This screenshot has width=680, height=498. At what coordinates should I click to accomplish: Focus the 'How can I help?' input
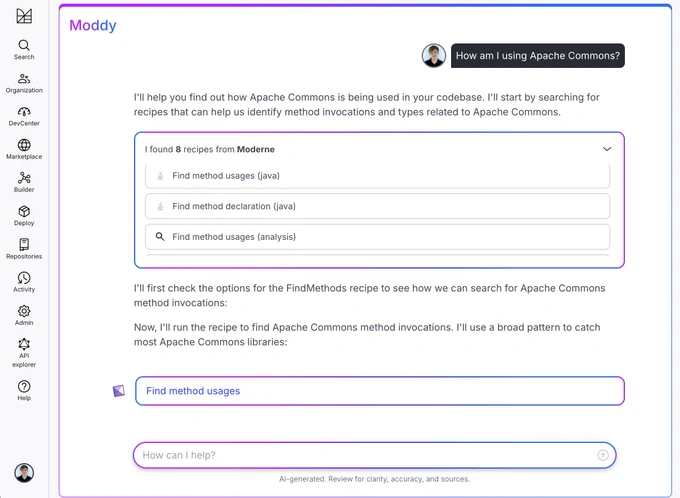coord(369,455)
